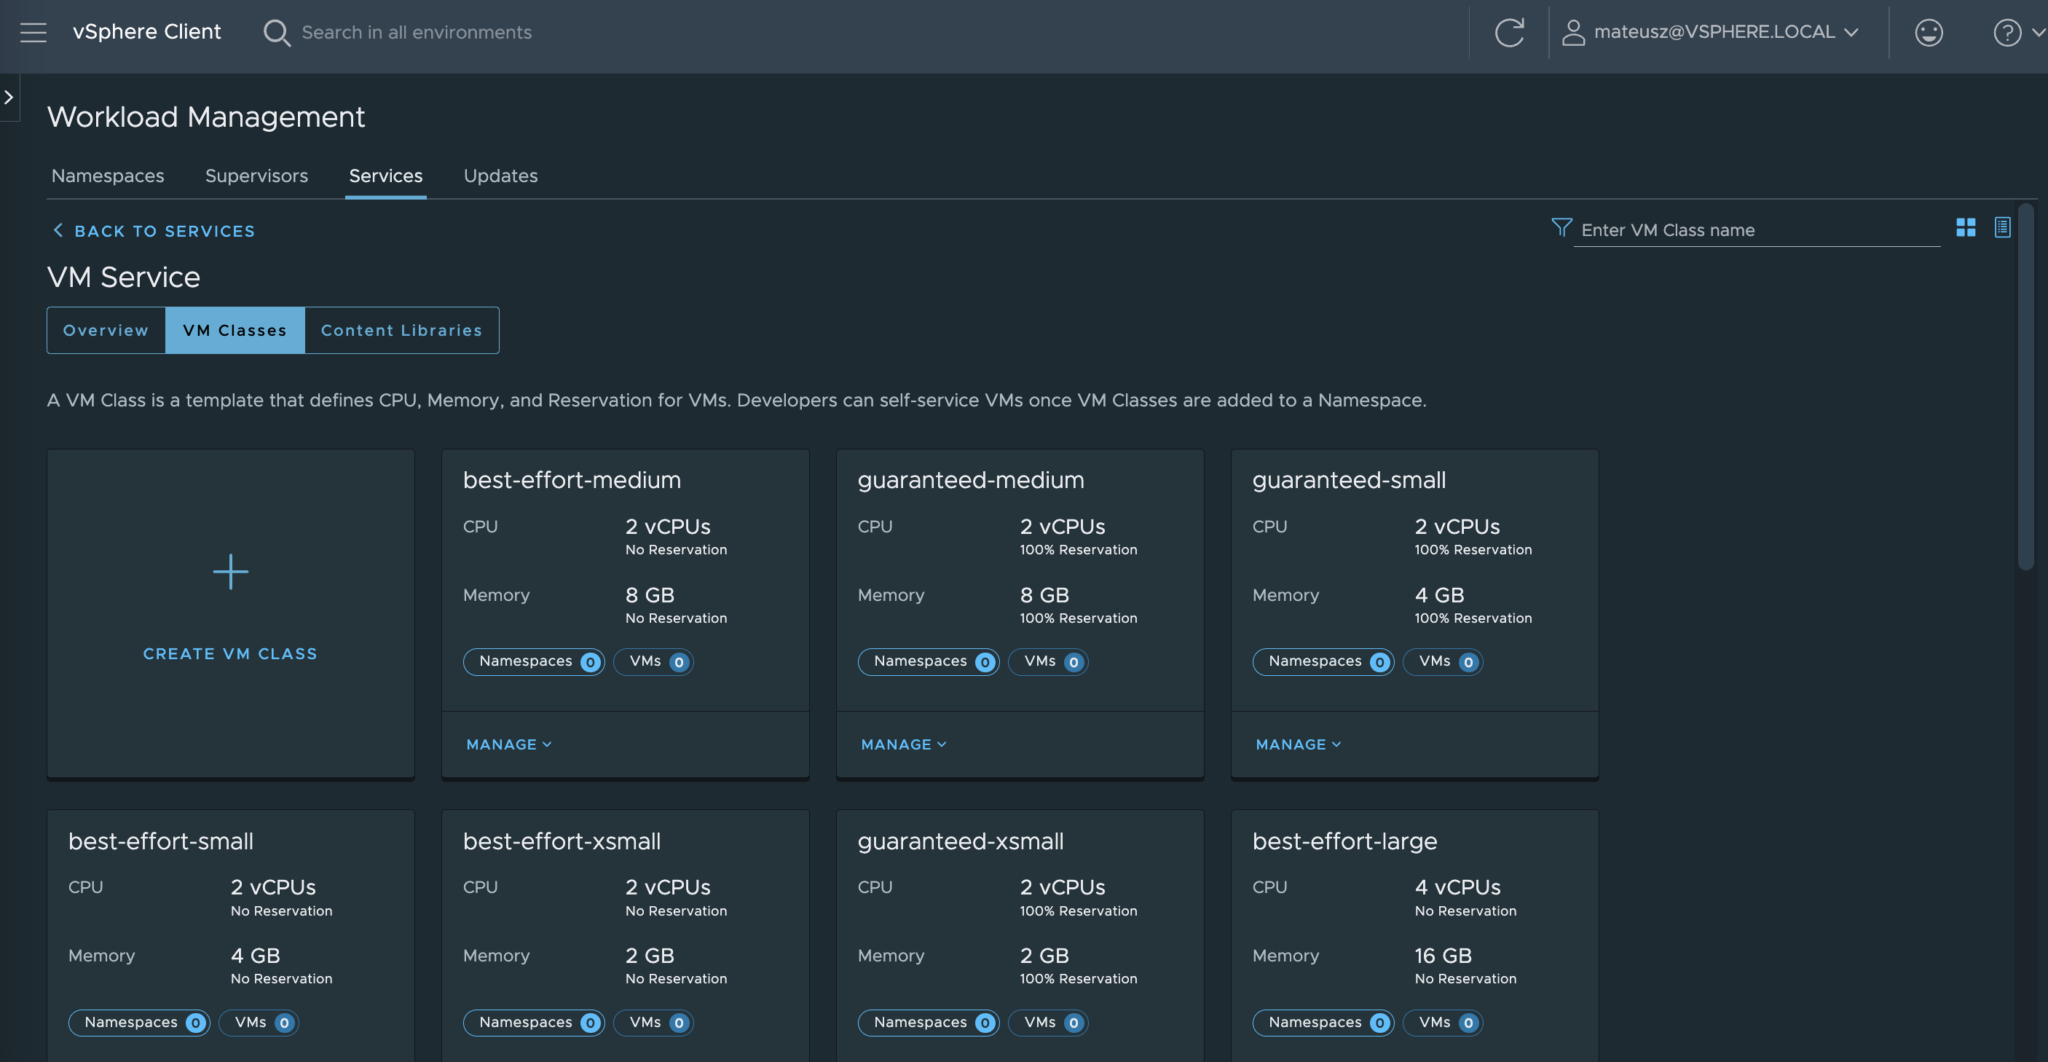2048x1062 pixels.
Task: Click BACK TO SERVICES link
Action: 152,231
